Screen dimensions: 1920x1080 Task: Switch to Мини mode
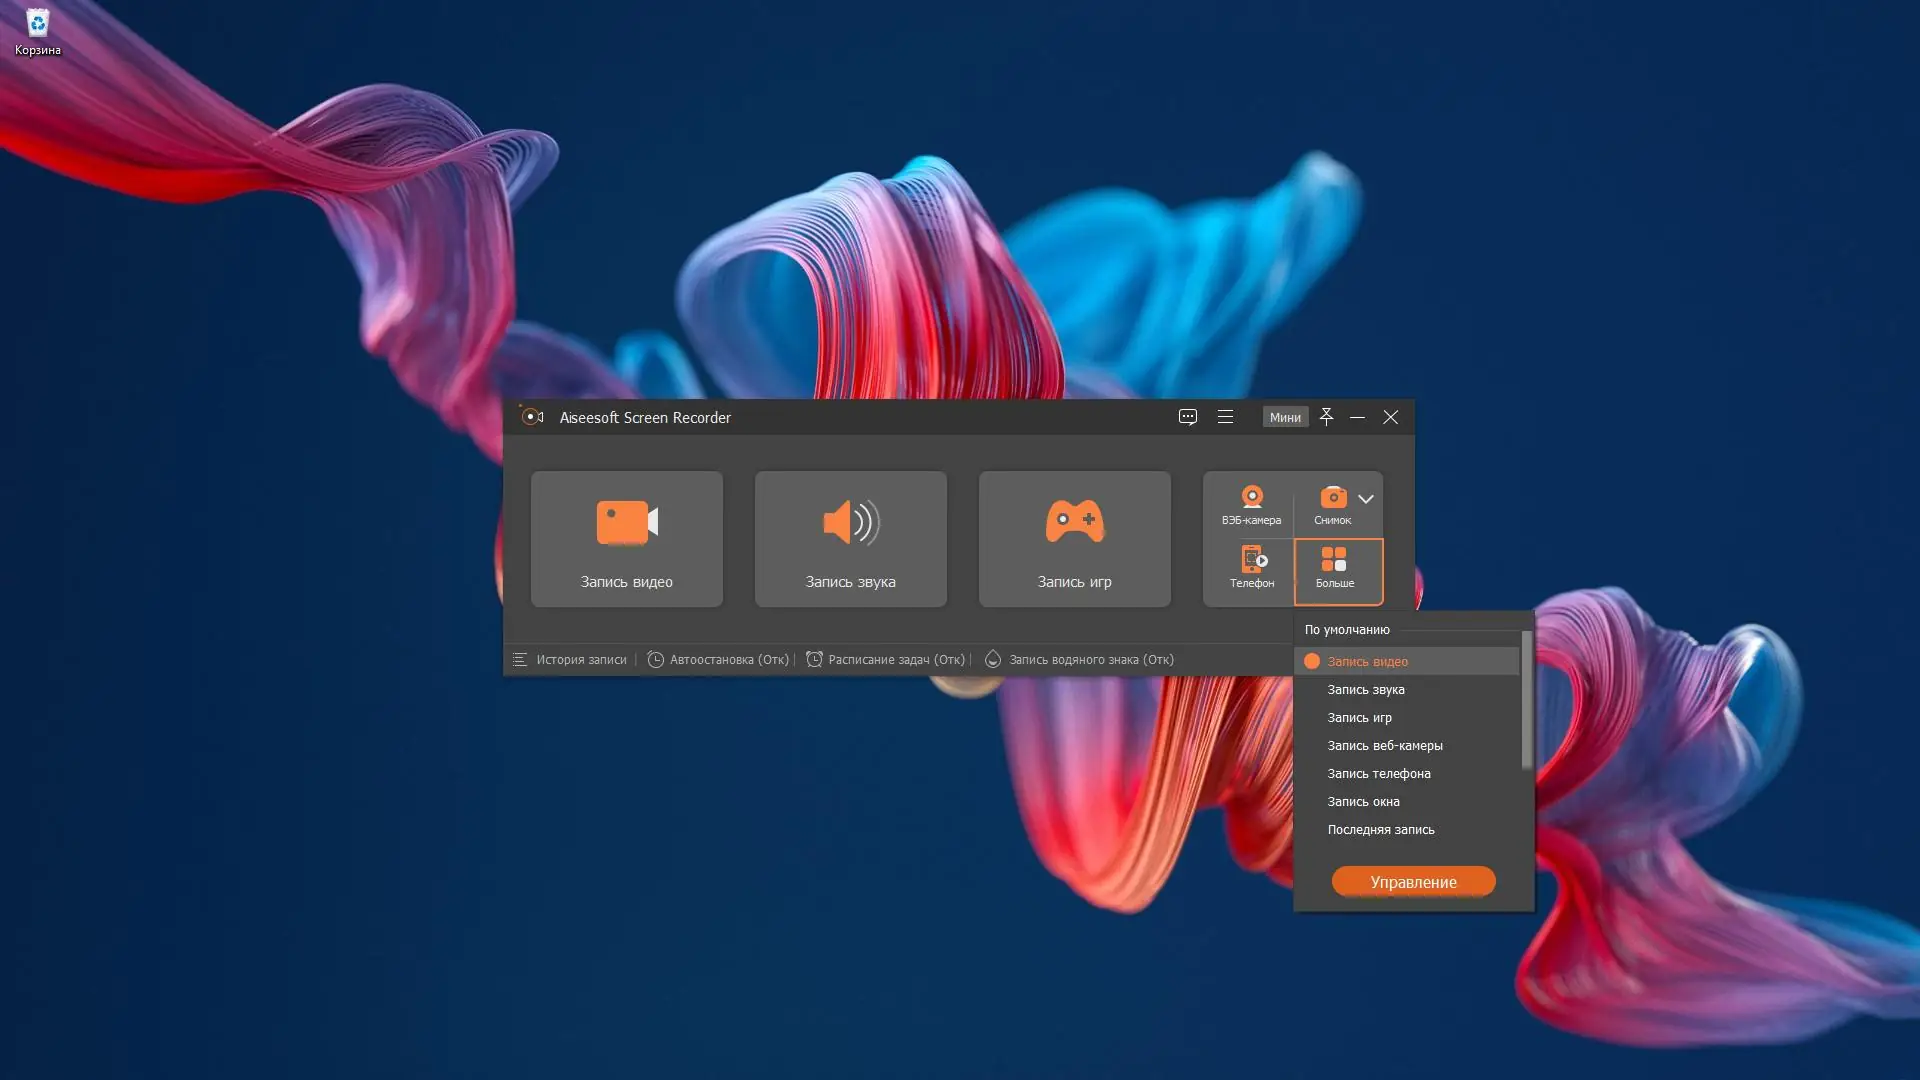pyautogui.click(x=1285, y=417)
